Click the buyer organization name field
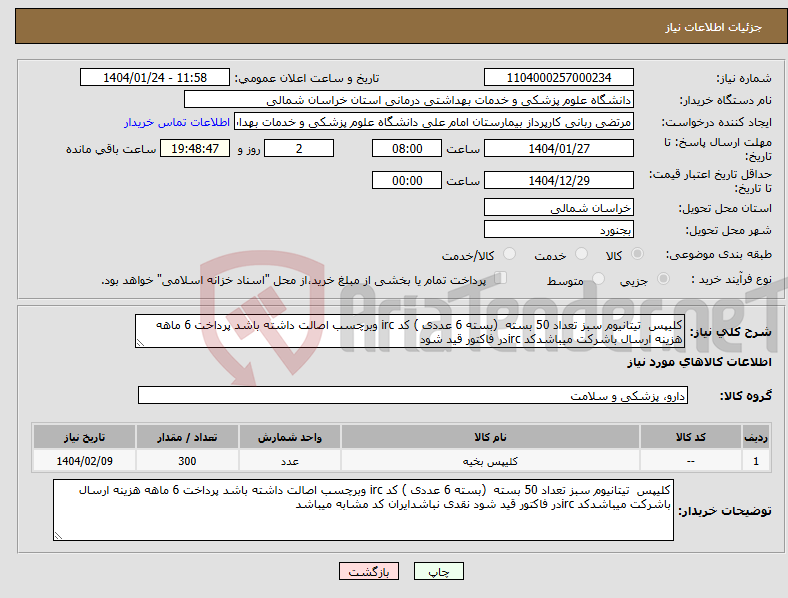Screen dimensions: 788x598 [409, 99]
